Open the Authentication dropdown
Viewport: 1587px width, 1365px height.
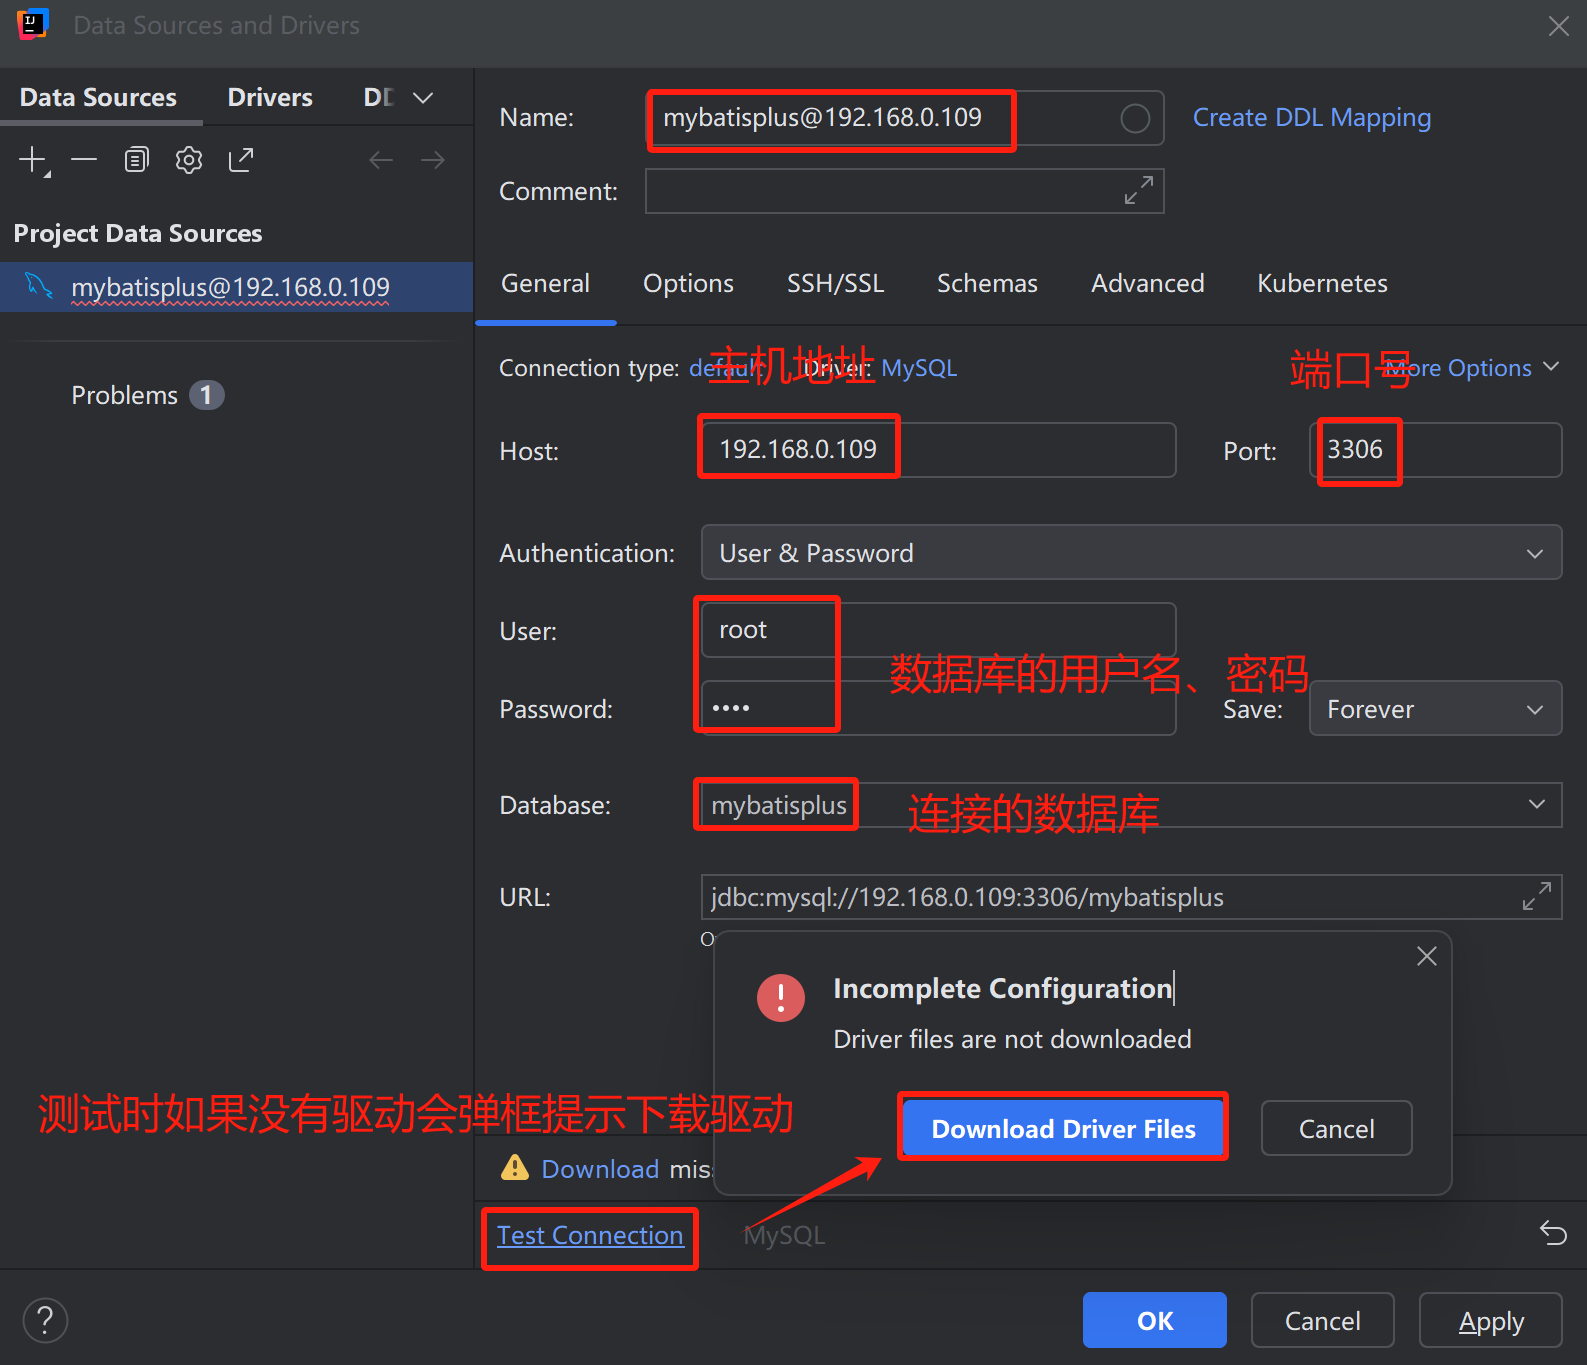pos(1131,552)
